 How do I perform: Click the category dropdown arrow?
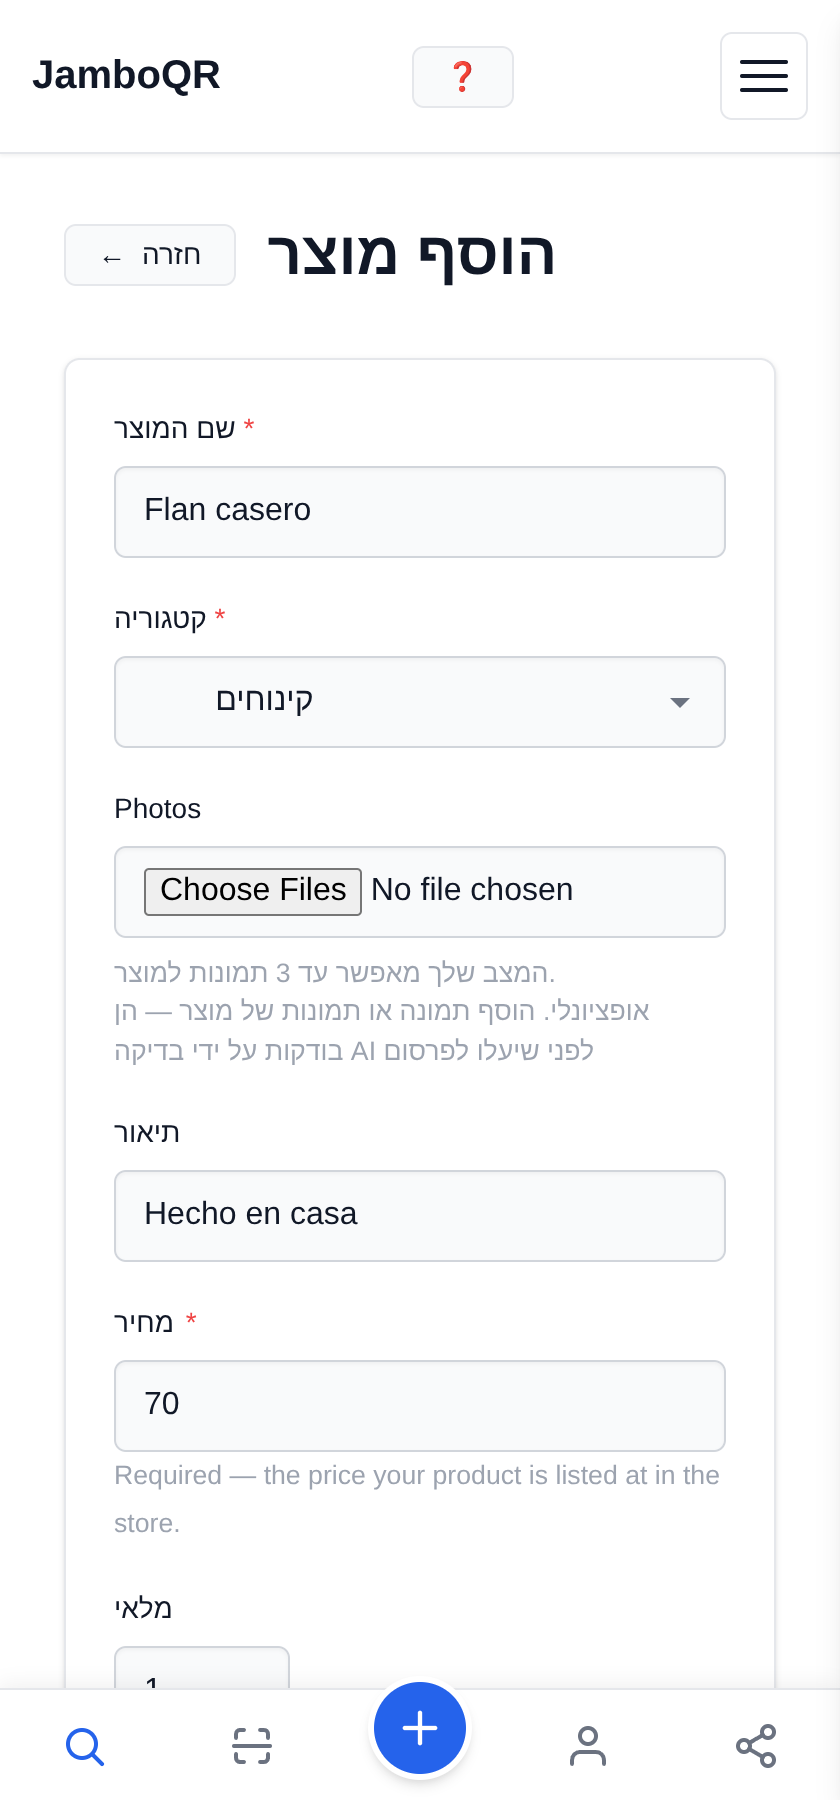coord(680,702)
